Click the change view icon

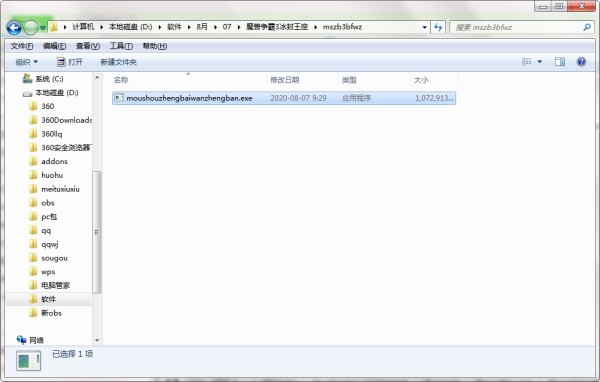(527, 61)
